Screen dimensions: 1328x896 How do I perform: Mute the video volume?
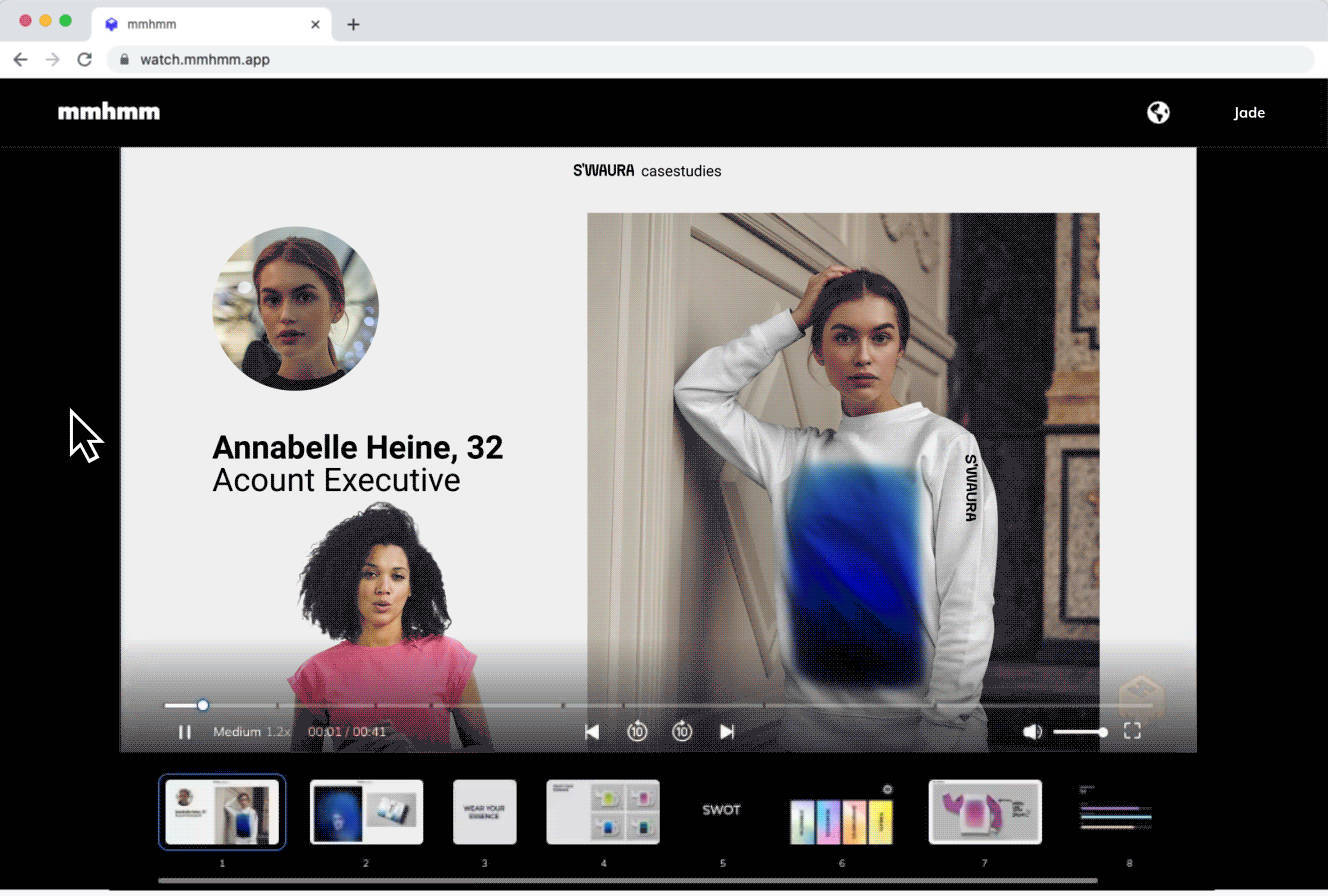pyautogui.click(x=1032, y=731)
